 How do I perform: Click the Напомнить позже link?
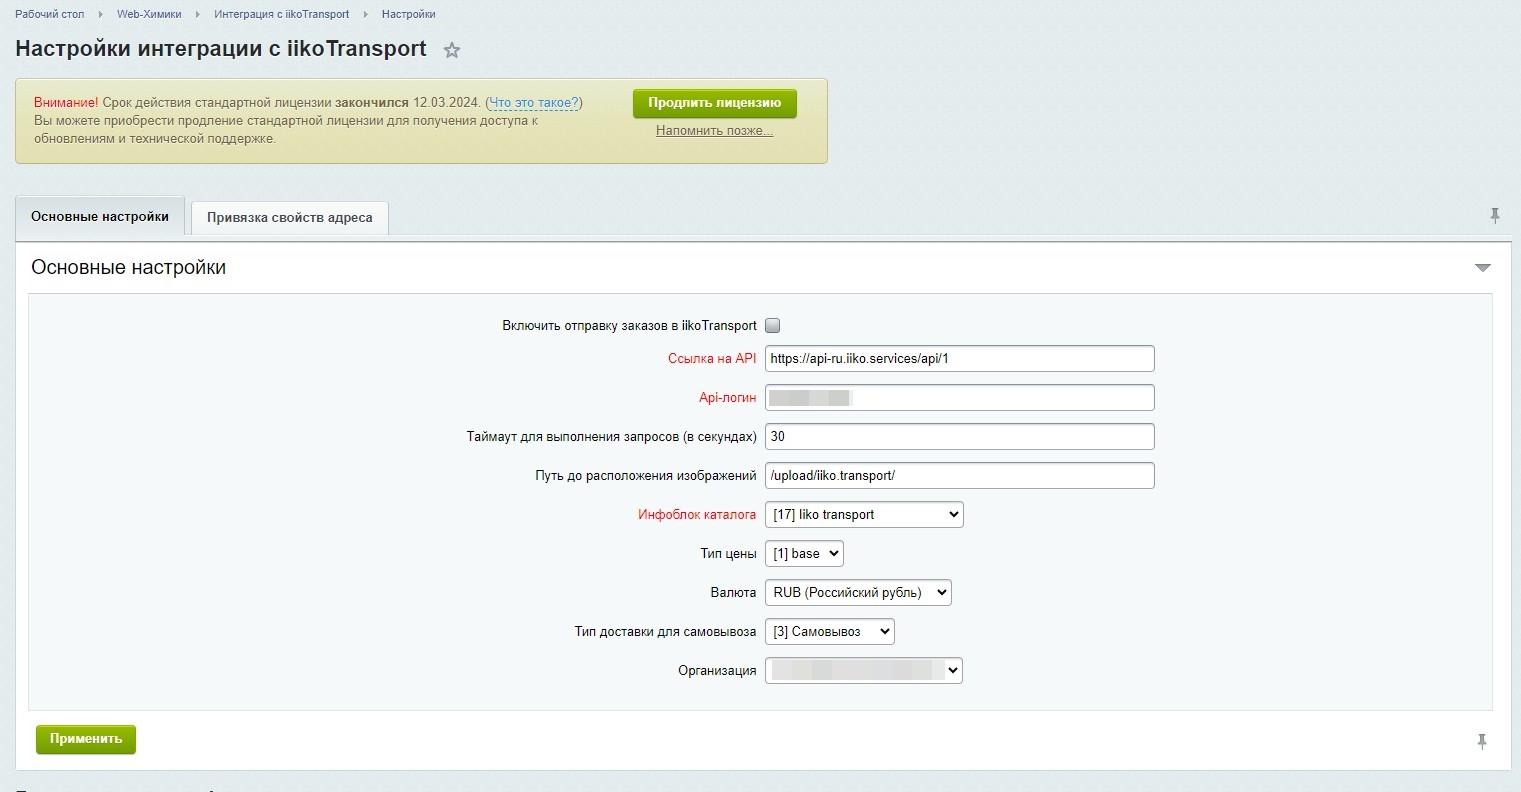pyautogui.click(x=714, y=131)
